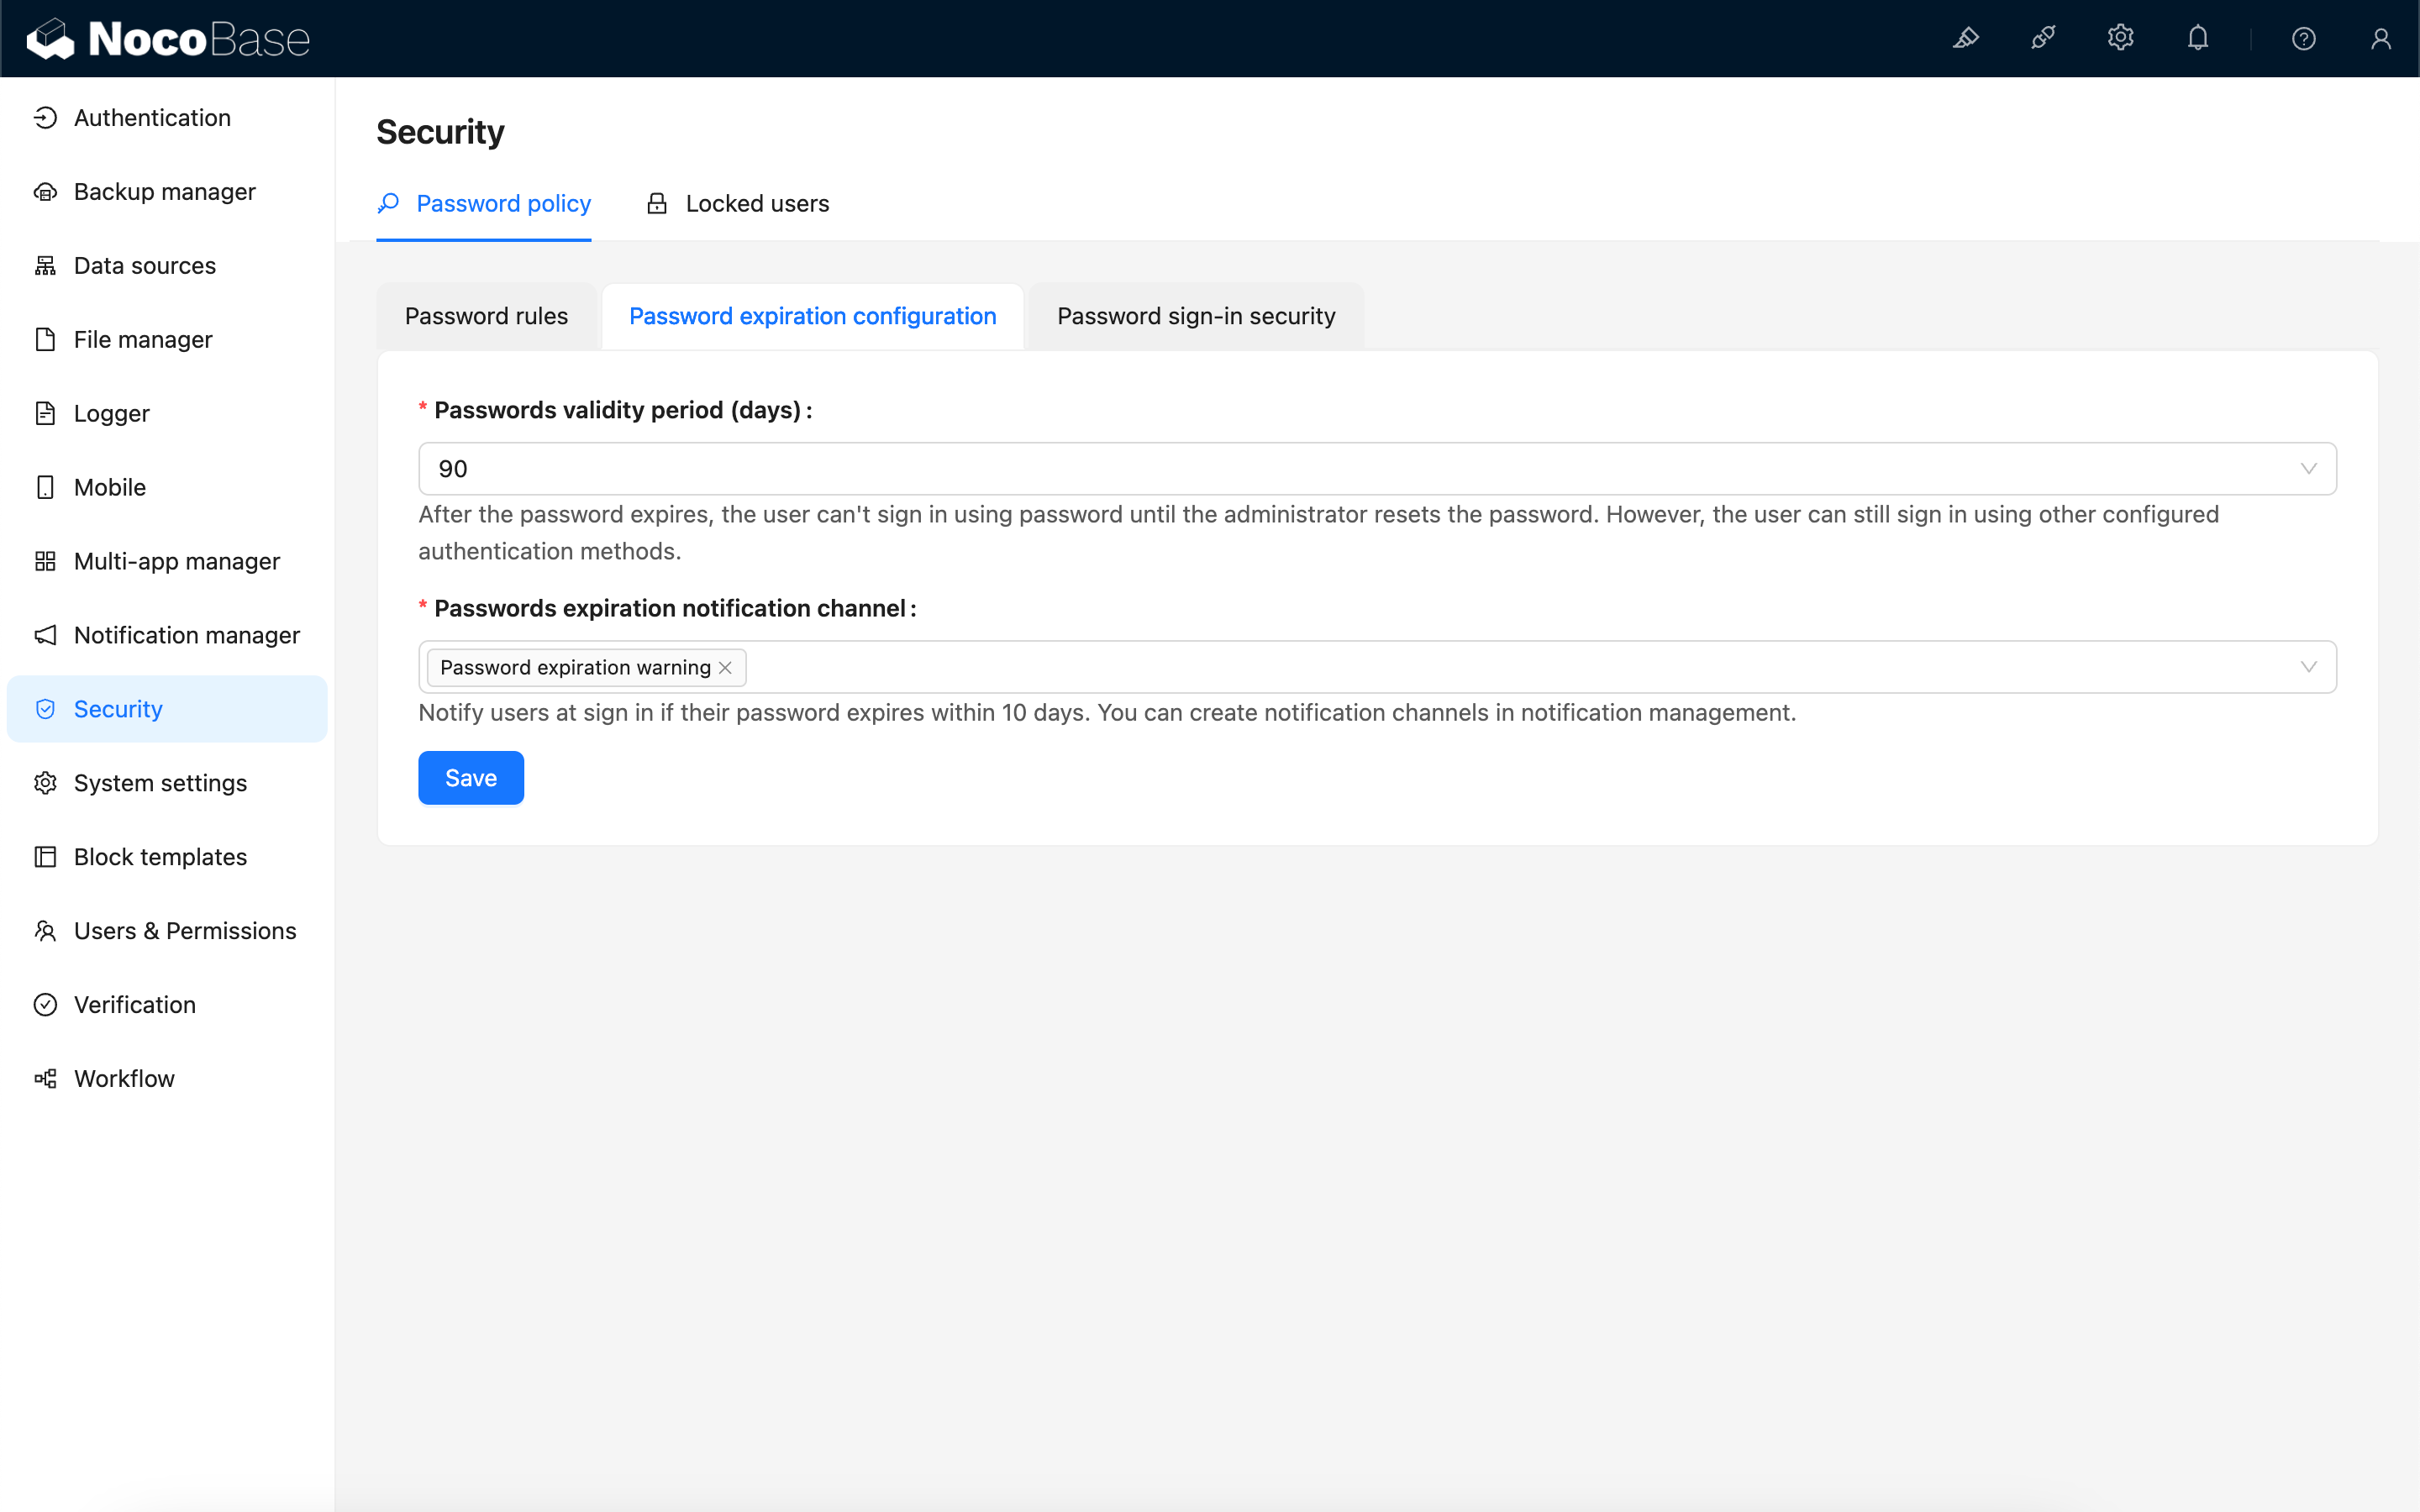The image size is (2420, 1512).
Task: Go to Authentication settings in sidebar
Action: click(x=152, y=118)
